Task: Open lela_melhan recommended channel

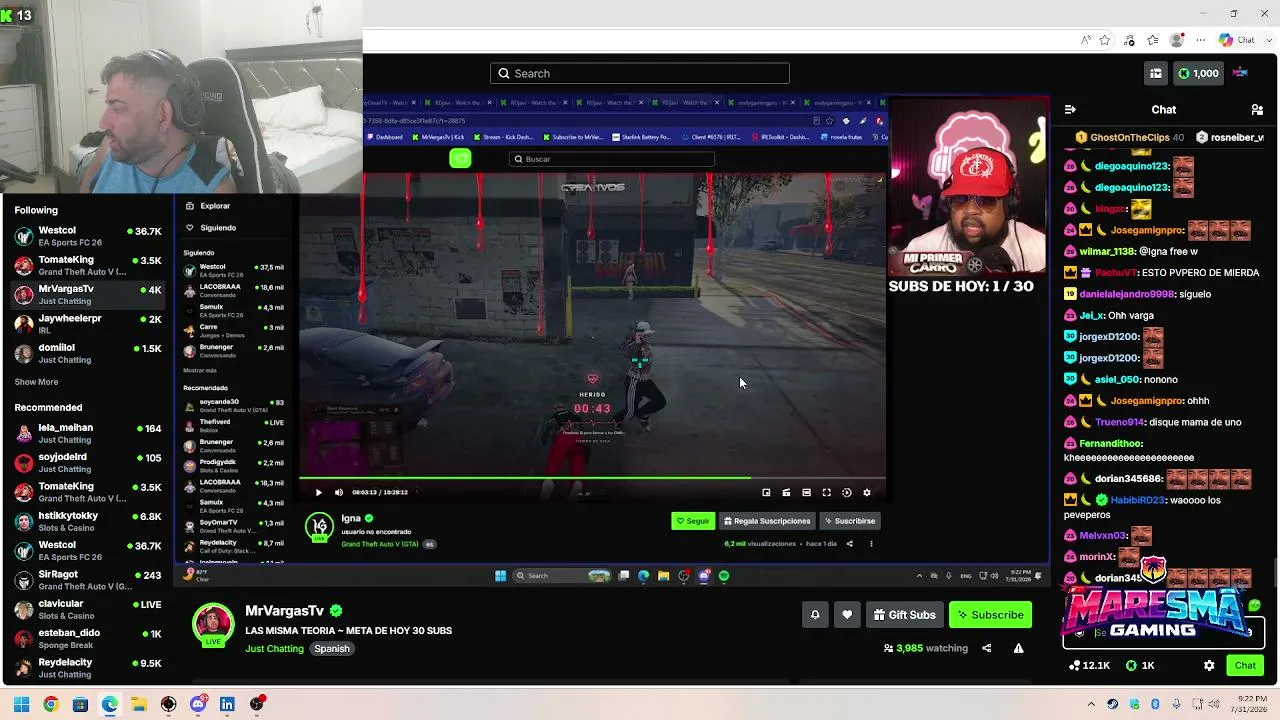Action: (x=88, y=433)
